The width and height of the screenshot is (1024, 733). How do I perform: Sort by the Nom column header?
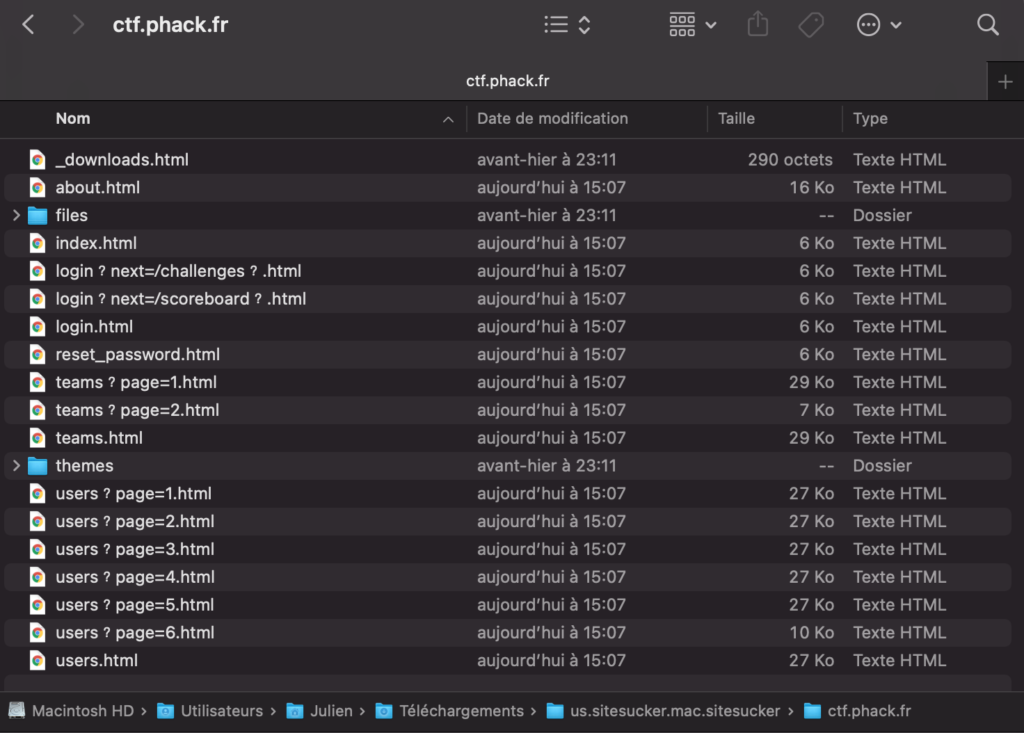[72, 119]
